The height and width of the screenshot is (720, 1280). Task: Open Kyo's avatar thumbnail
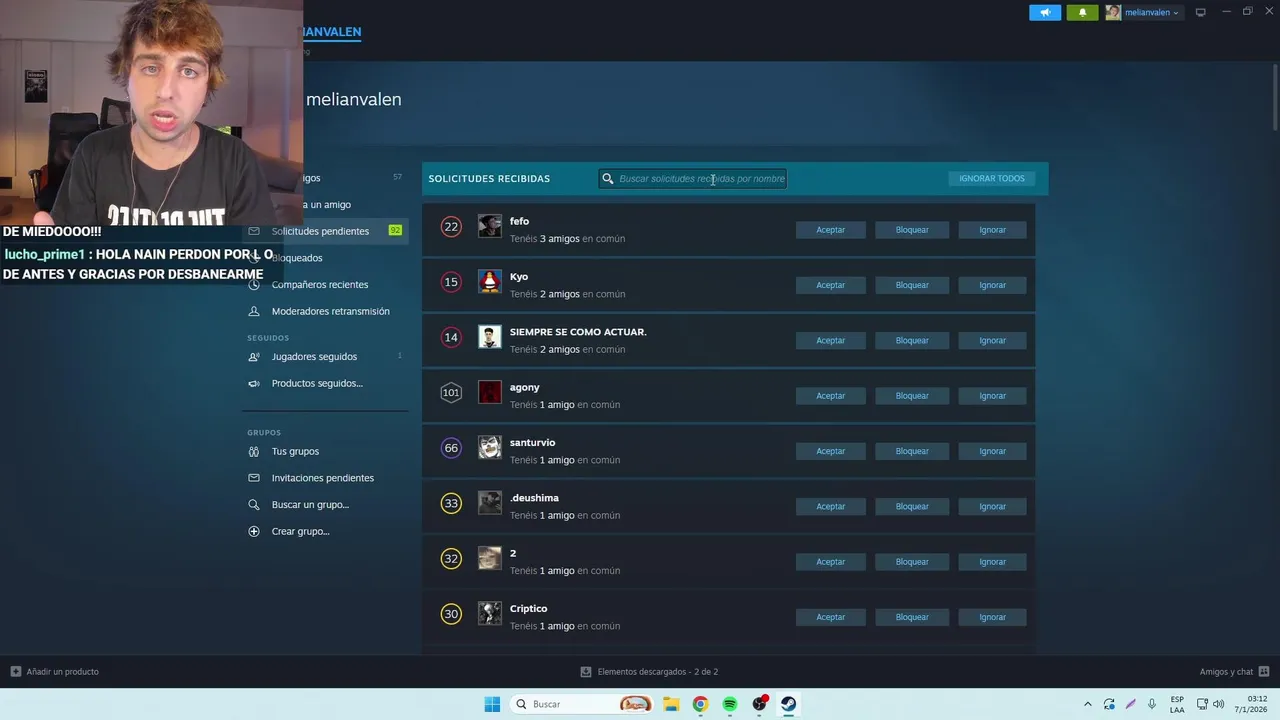click(490, 281)
